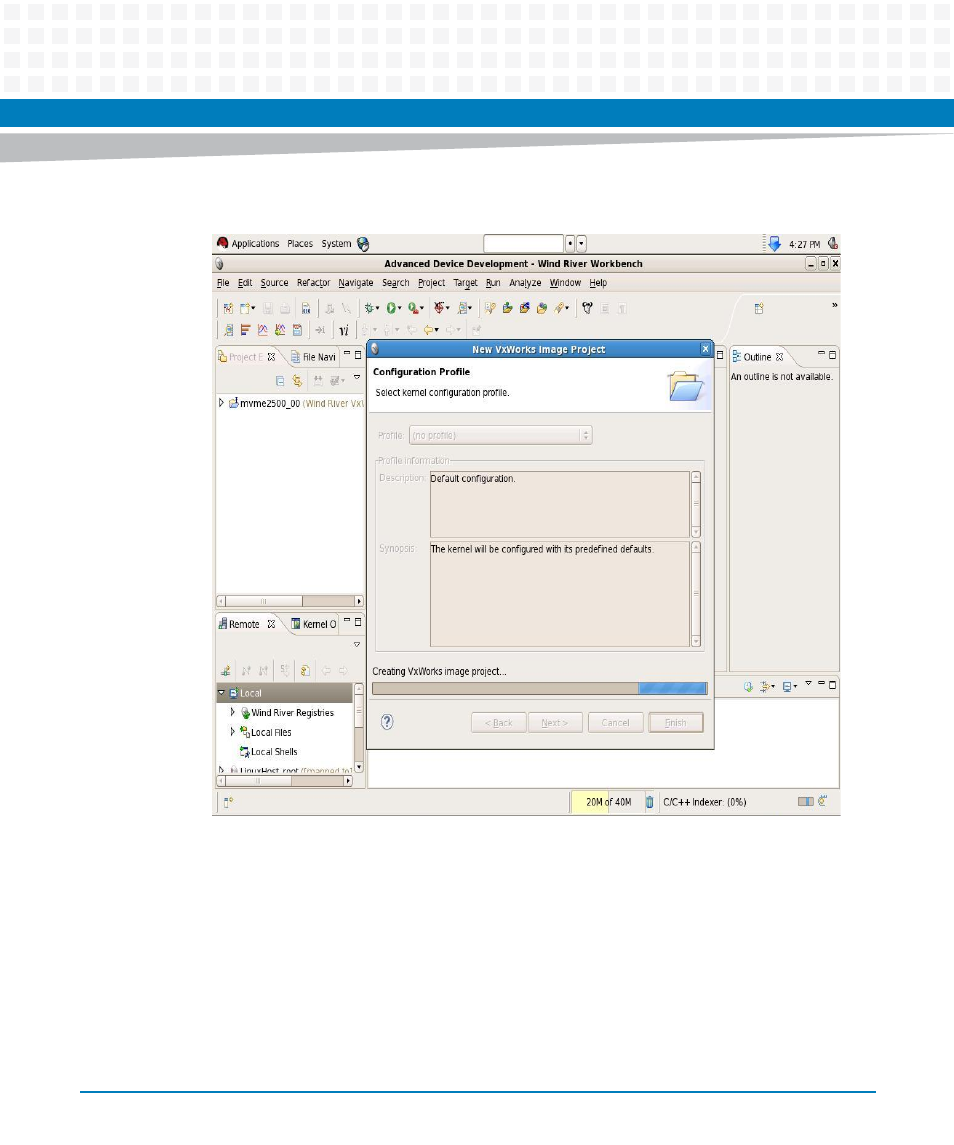Click the garbage collector trash icon
954x1145 pixels.
point(649,802)
